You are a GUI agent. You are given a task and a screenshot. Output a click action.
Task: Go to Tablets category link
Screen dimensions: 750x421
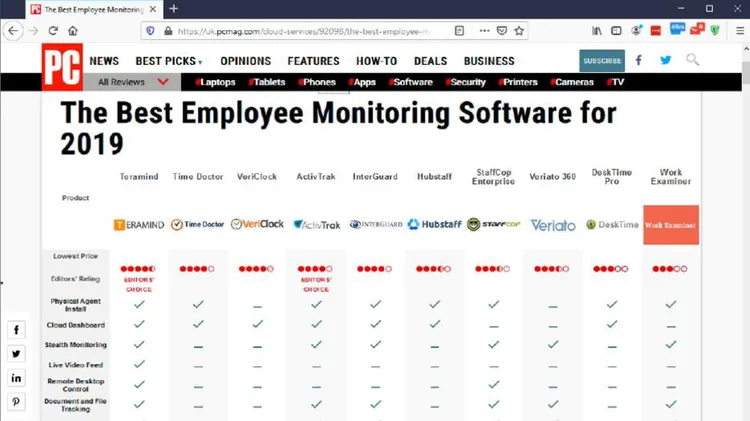pos(267,82)
